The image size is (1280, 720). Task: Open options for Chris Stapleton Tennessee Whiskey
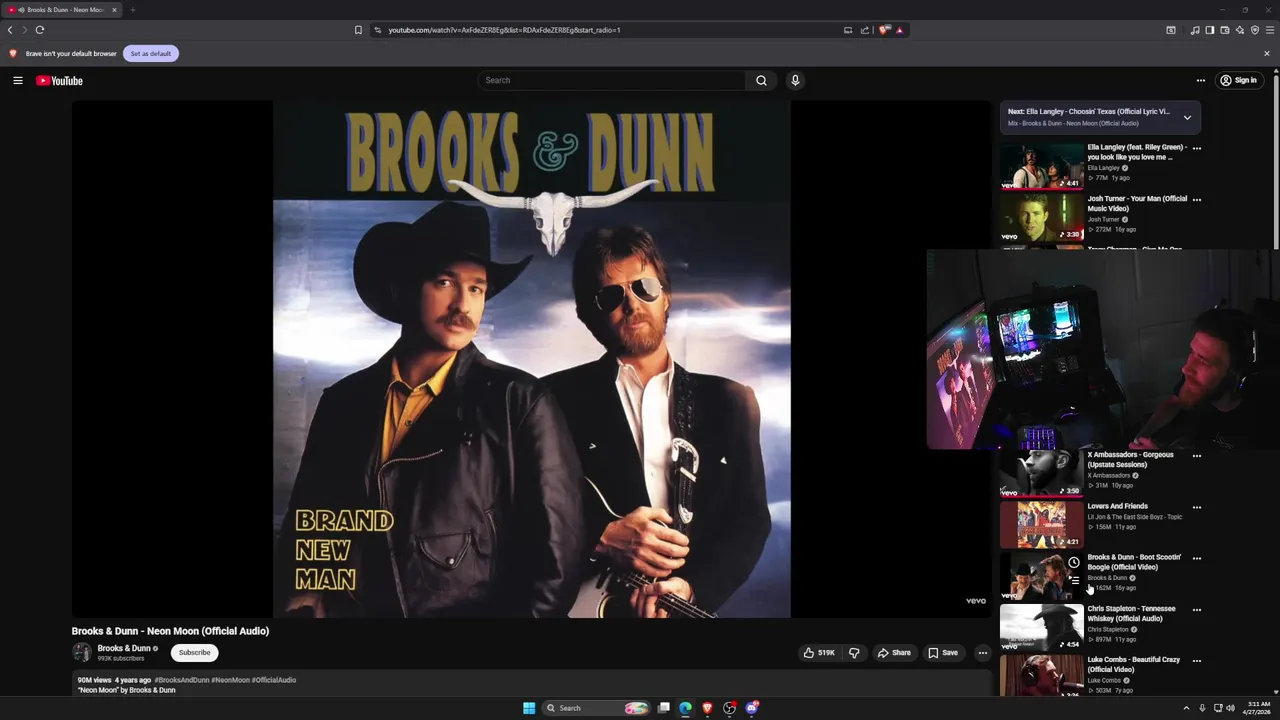tap(1197, 610)
